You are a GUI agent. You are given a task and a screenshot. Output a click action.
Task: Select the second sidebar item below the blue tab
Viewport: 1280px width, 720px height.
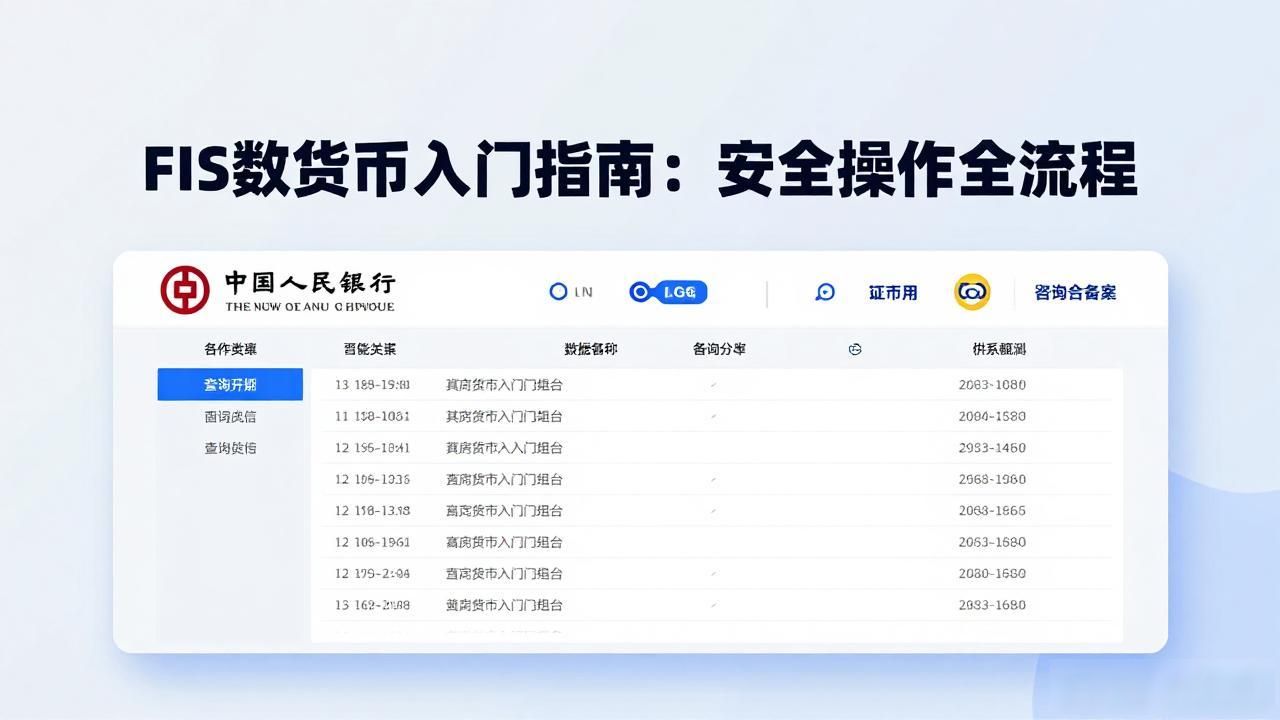pos(230,416)
